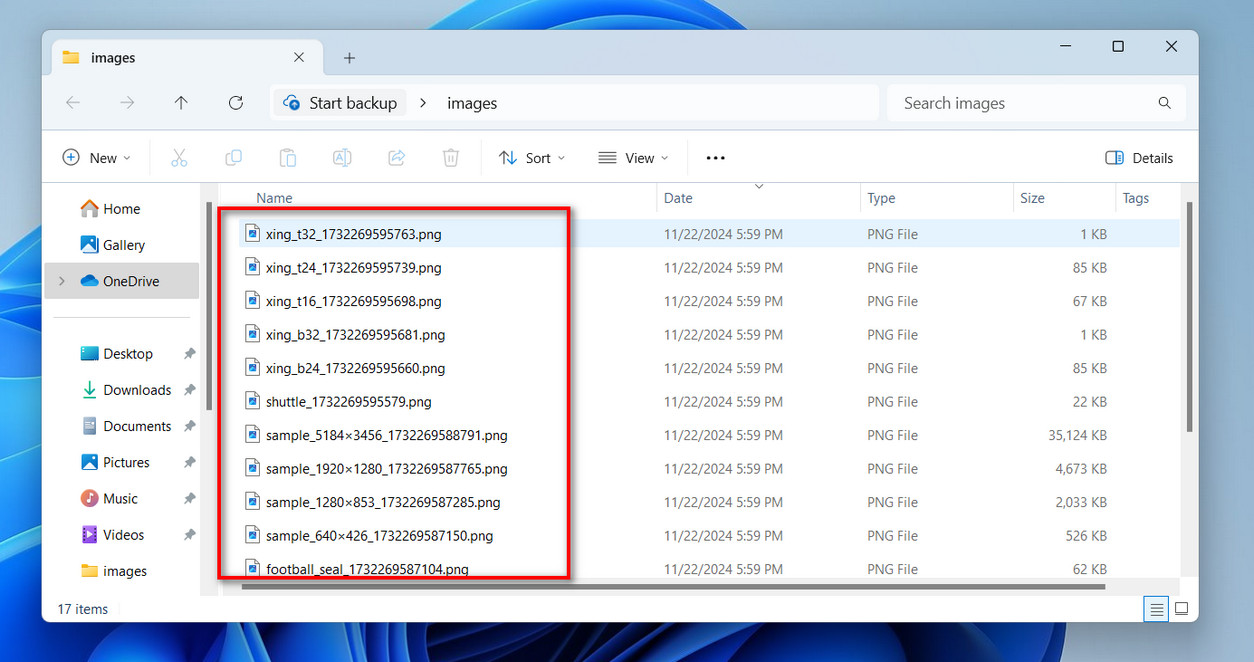Select file sample_1920×1280_1732269587765.png
Viewport: 1254px width, 662px height.
coord(387,468)
